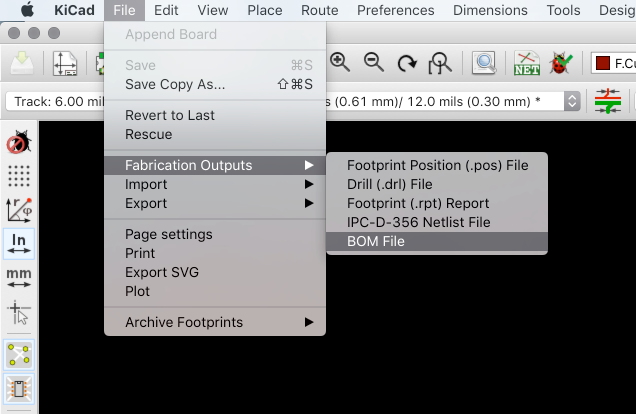Run design rules check ladybug icon
The image size is (636, 414).
tap(561, 63)
